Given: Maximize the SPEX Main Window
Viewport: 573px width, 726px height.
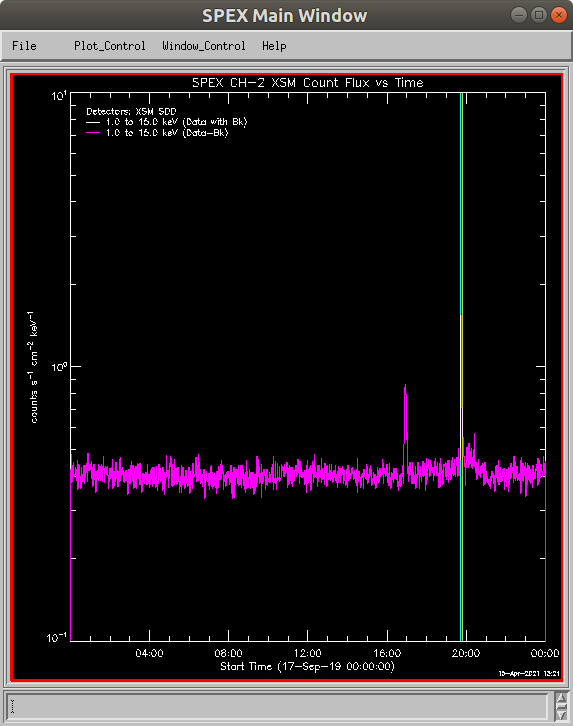Looking at the screenshot, I should (x=539, y=15).
